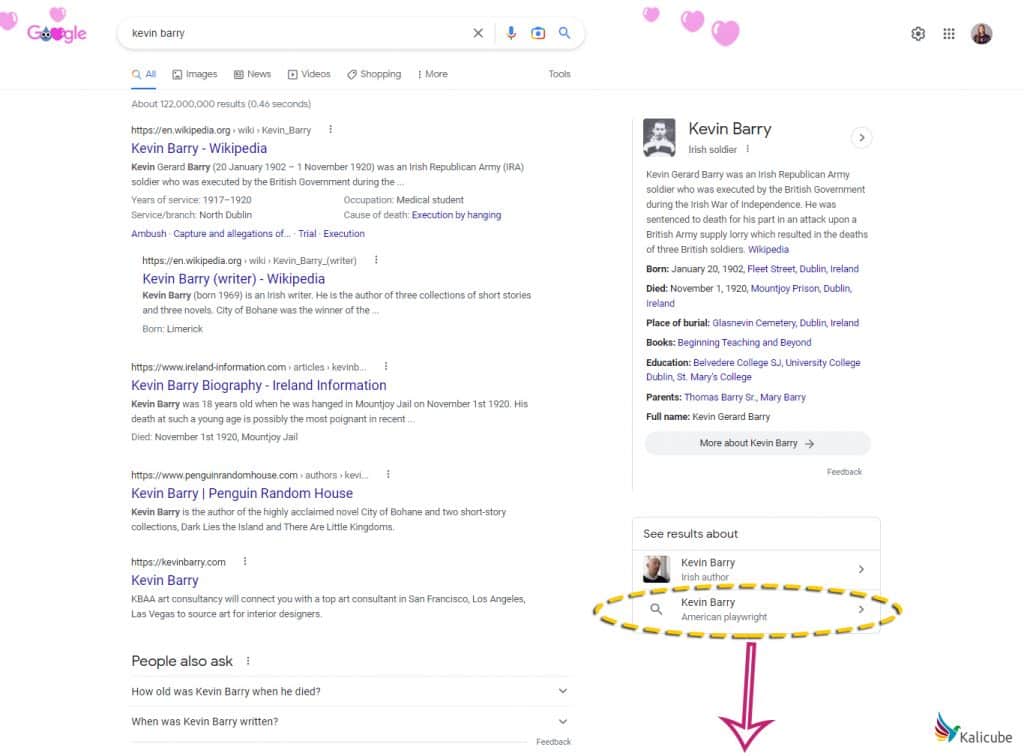This screenshot has width=1024, height=756.
Task: Click 'More about Kevin Barry' button
Action: 757,443
